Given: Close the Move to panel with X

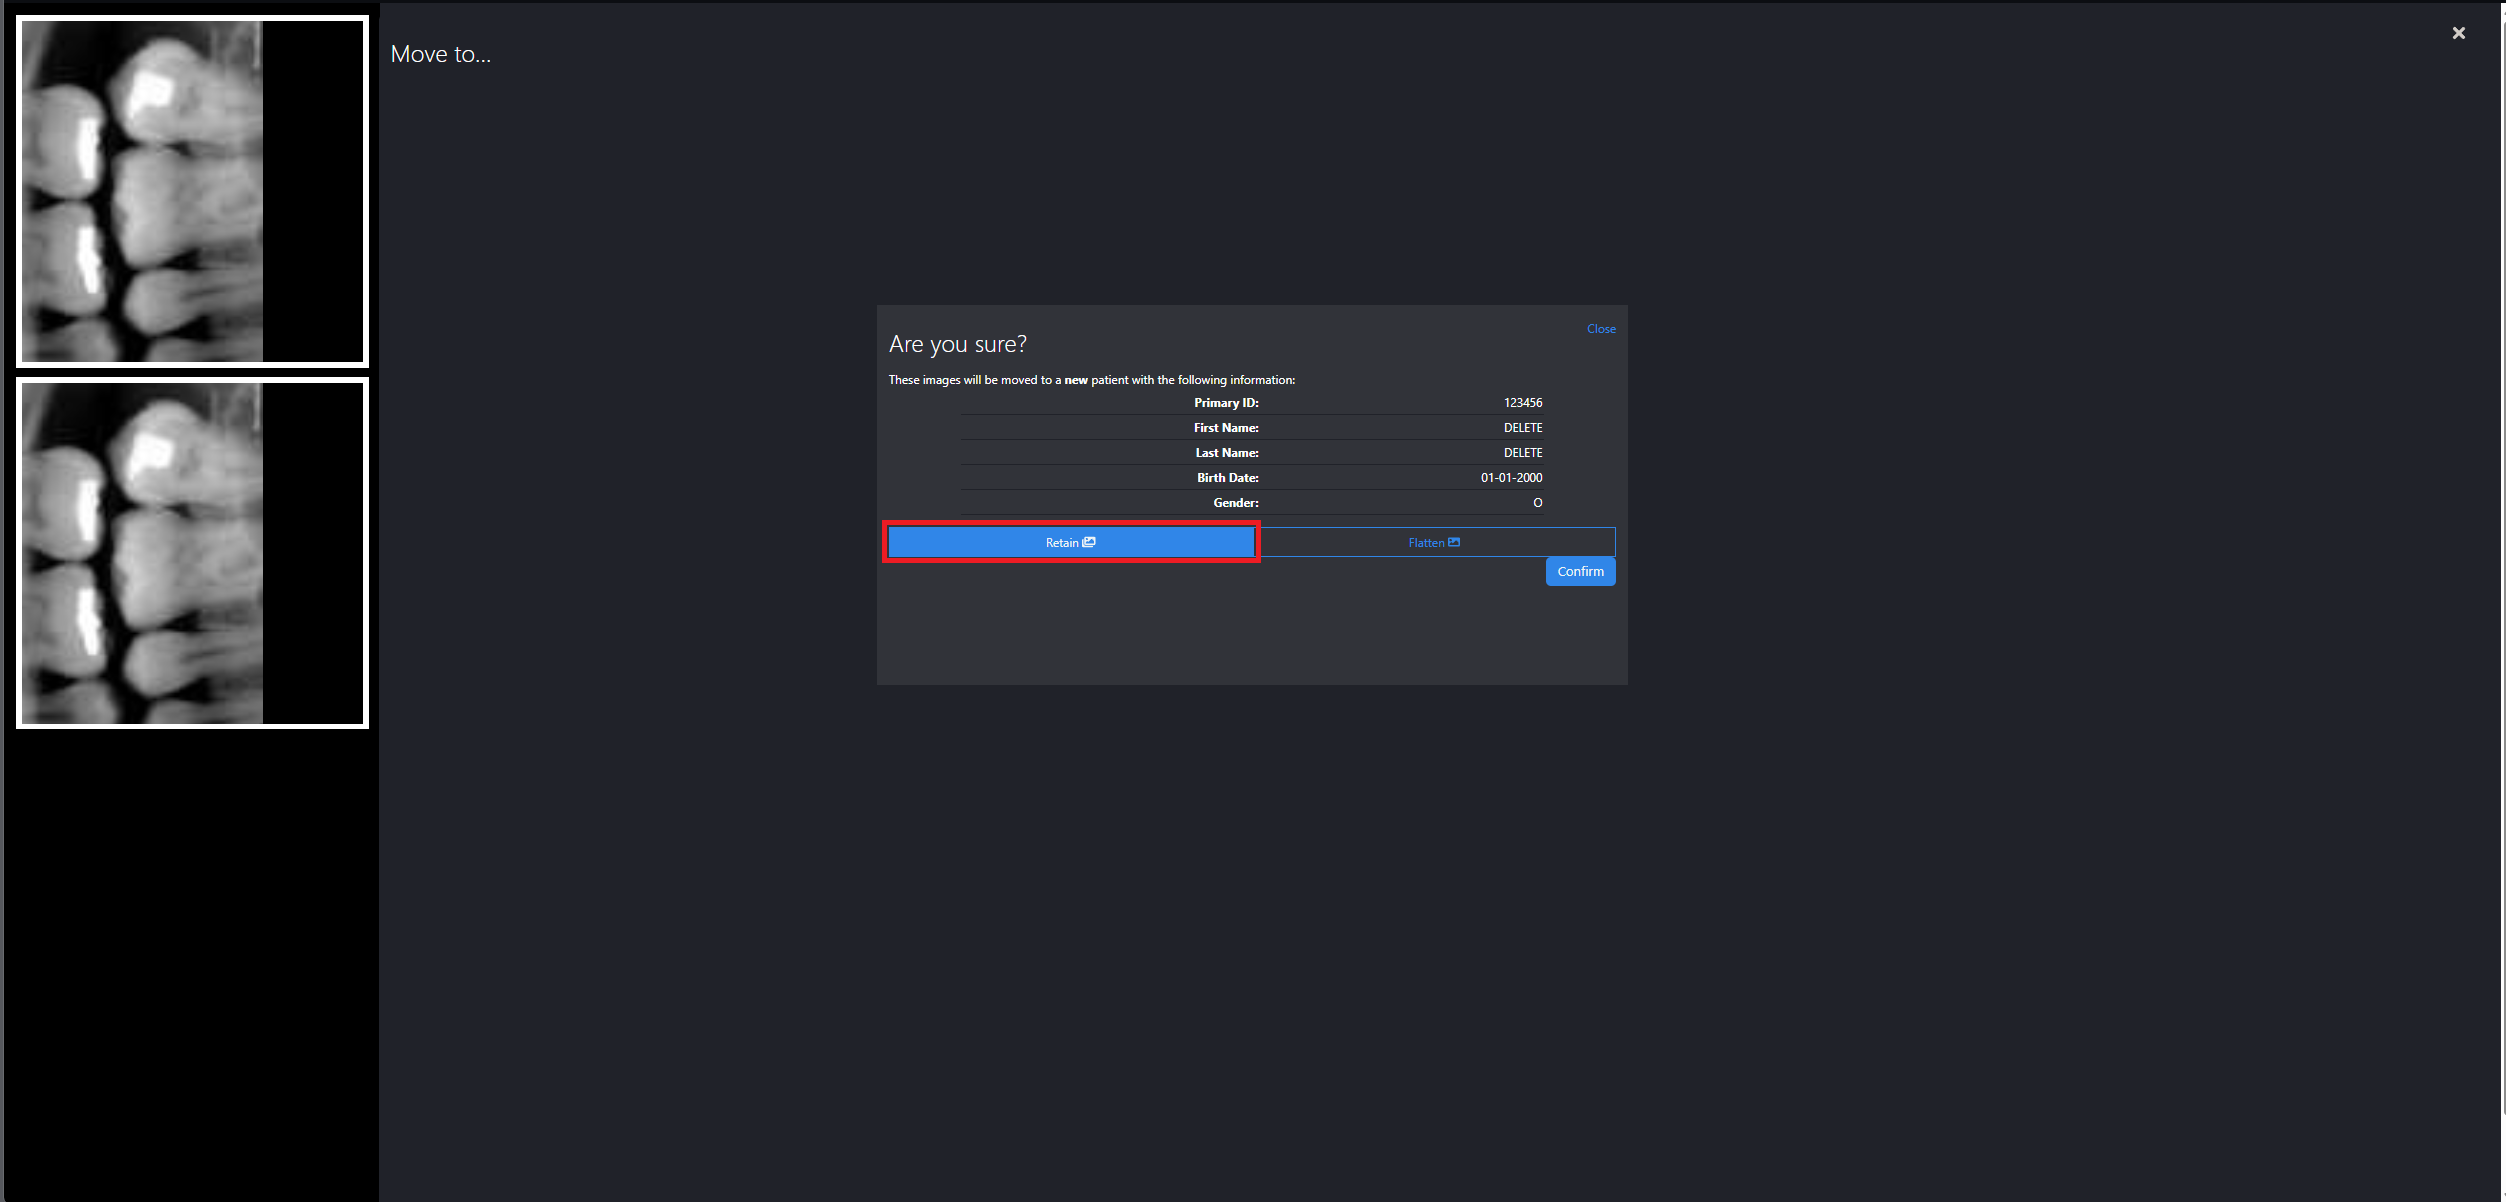Looking at the screenshot, I should (x=2458, y=33).
